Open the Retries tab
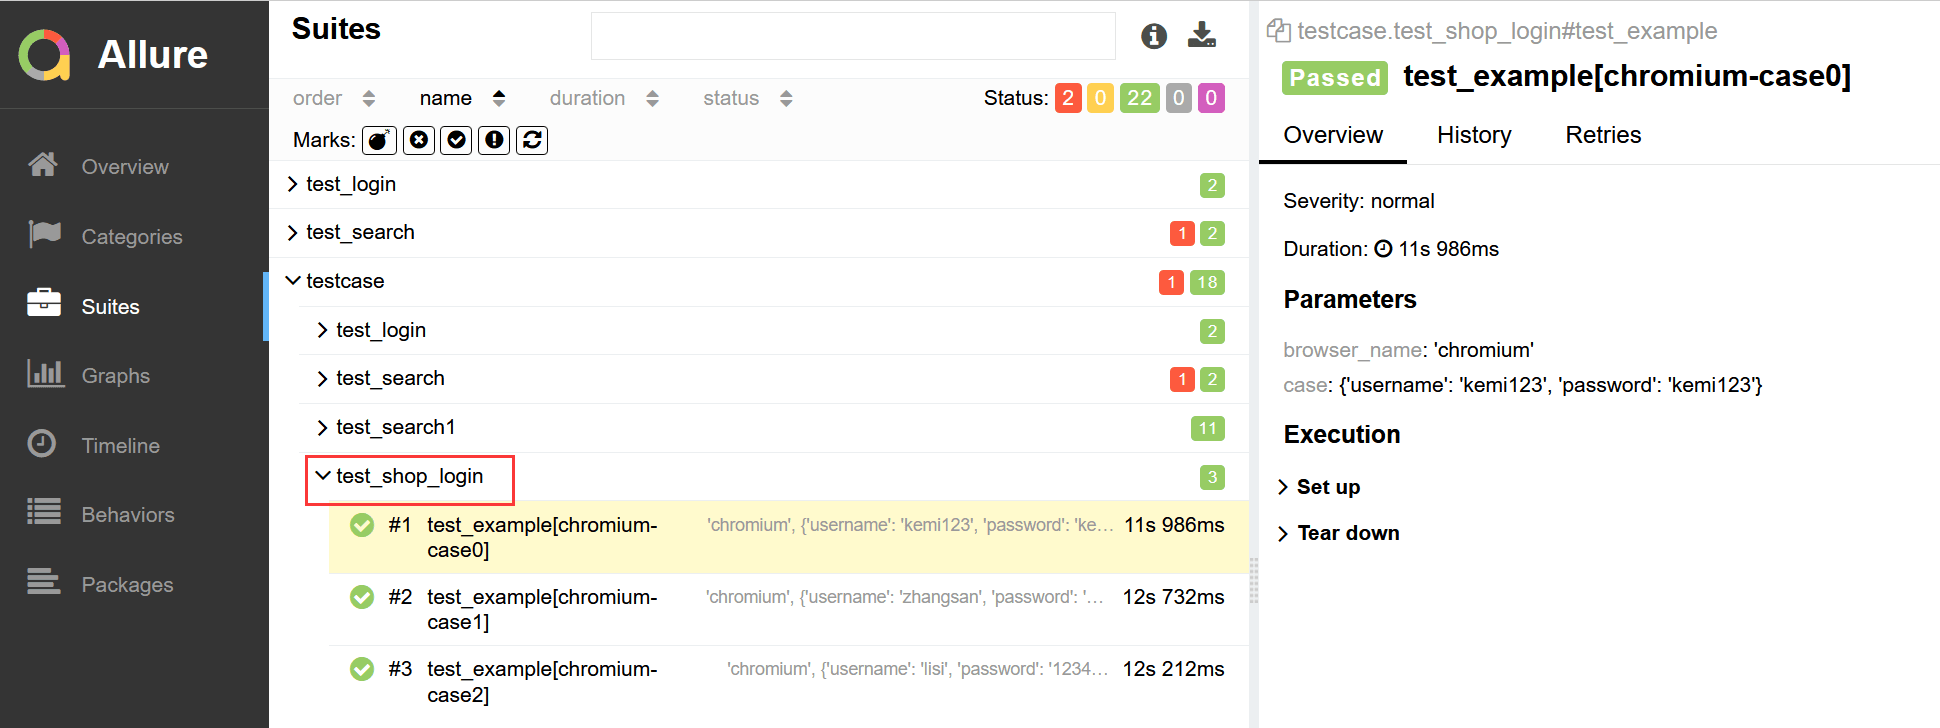 1602,135
